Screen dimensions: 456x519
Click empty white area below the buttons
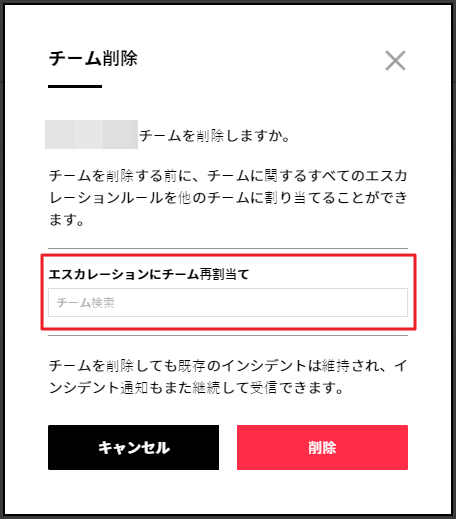228,492
